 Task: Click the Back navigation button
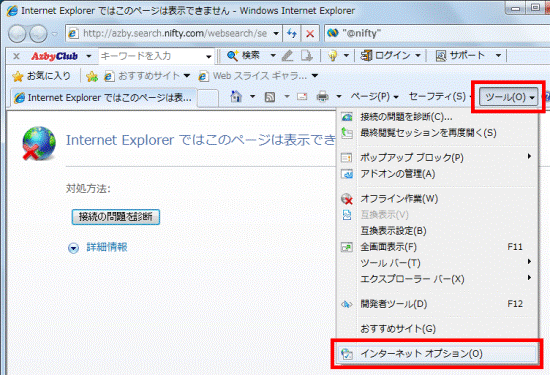tap(17, 34)
